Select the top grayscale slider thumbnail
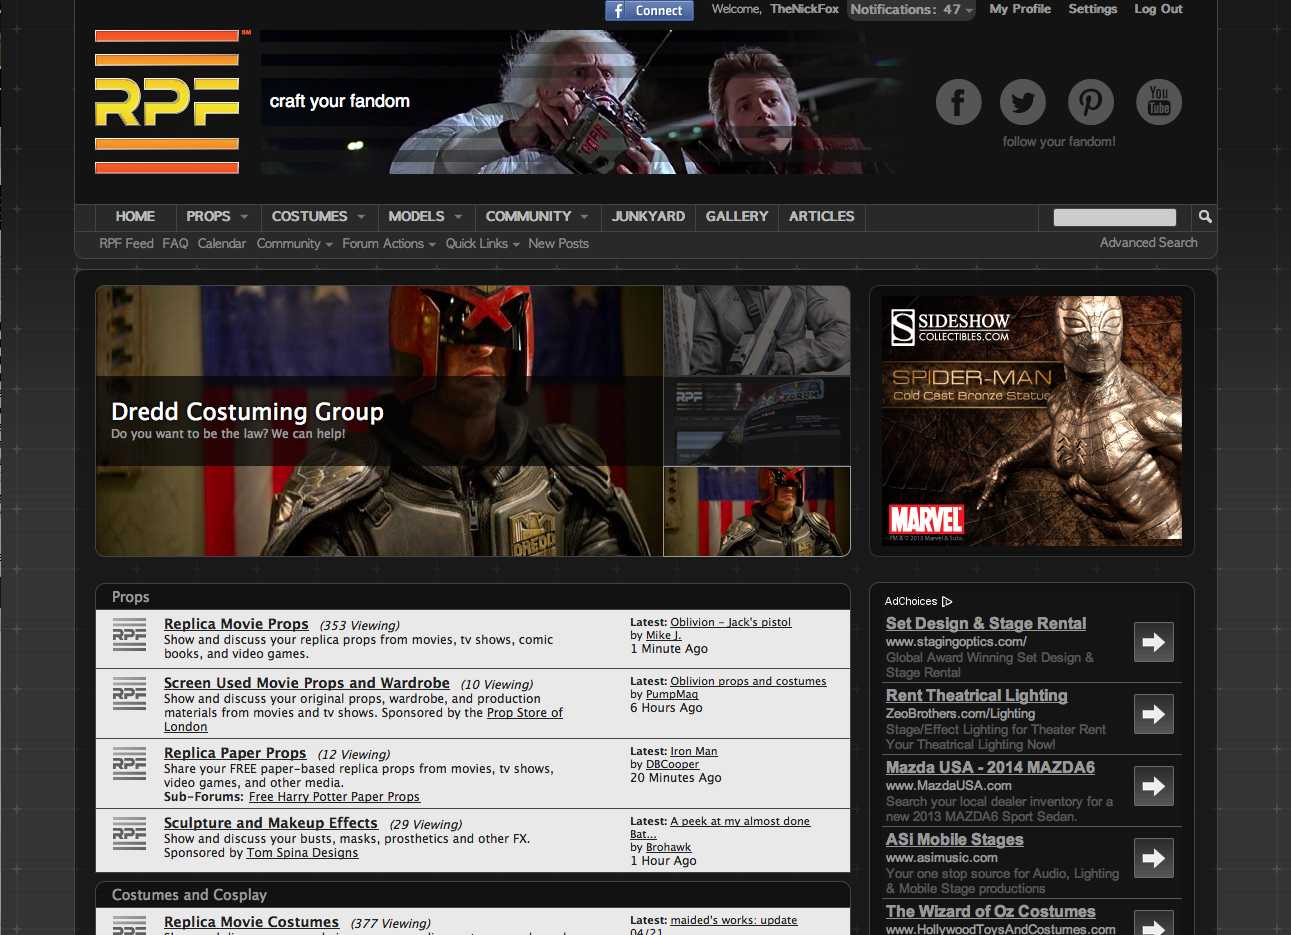Viewport: 1291px width, 935px height. tap(757, 331)
